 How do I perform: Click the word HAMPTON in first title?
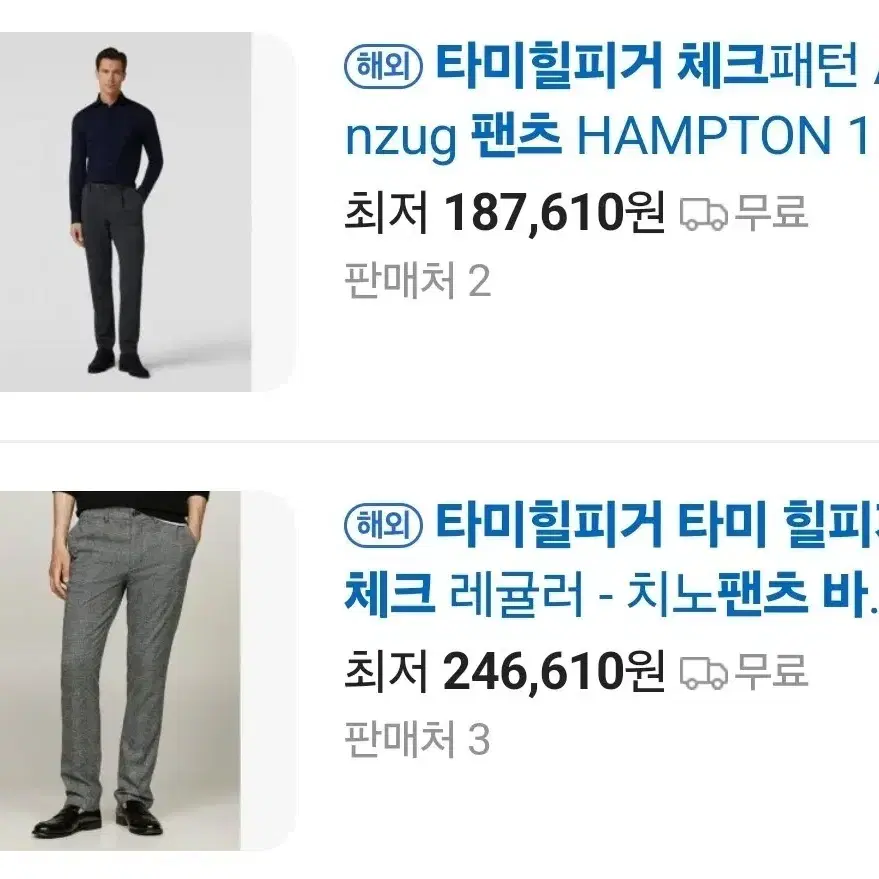pyautogui.click(x=704, y=136)
